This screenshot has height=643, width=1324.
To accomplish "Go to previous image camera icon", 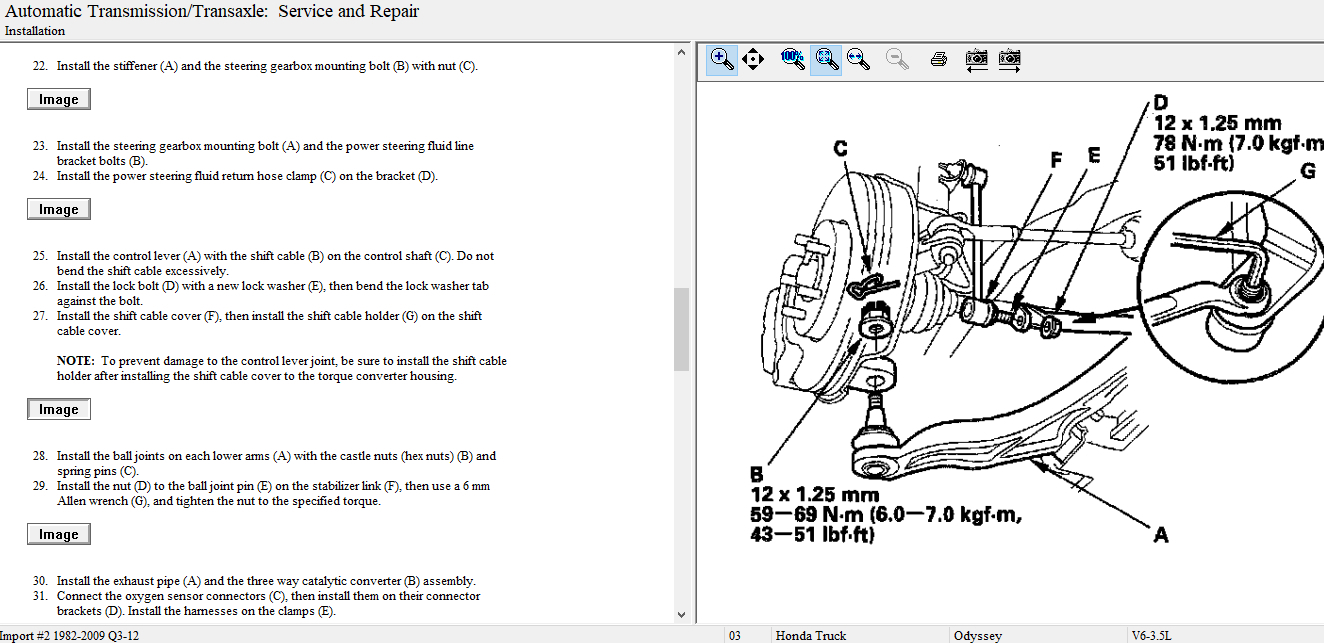I will [977, 59].
